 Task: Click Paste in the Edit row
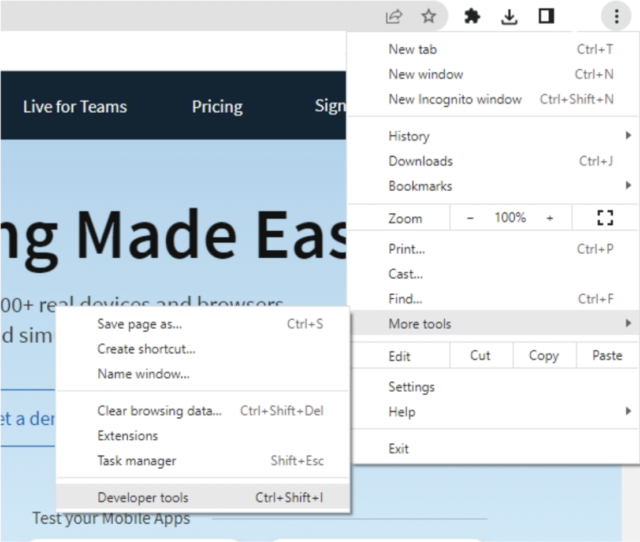click(607, 355)
